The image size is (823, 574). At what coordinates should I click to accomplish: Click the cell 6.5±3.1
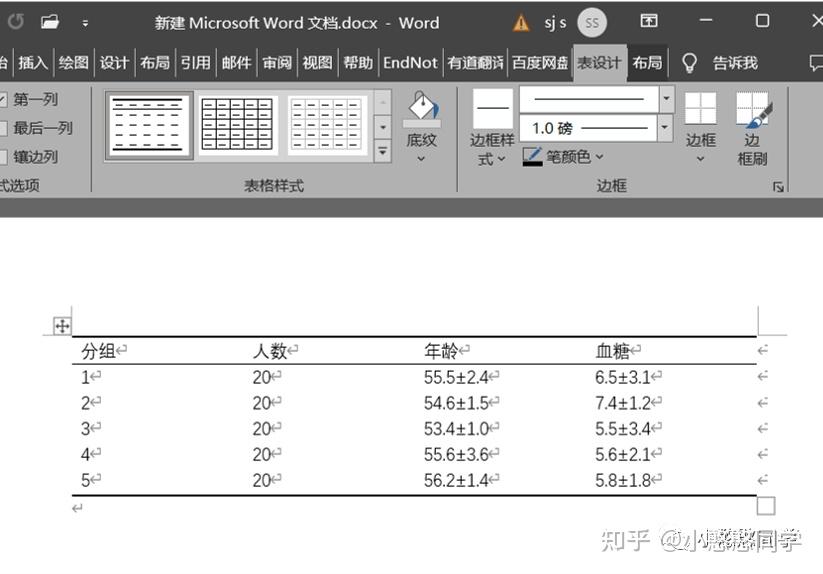coord(622,377)
